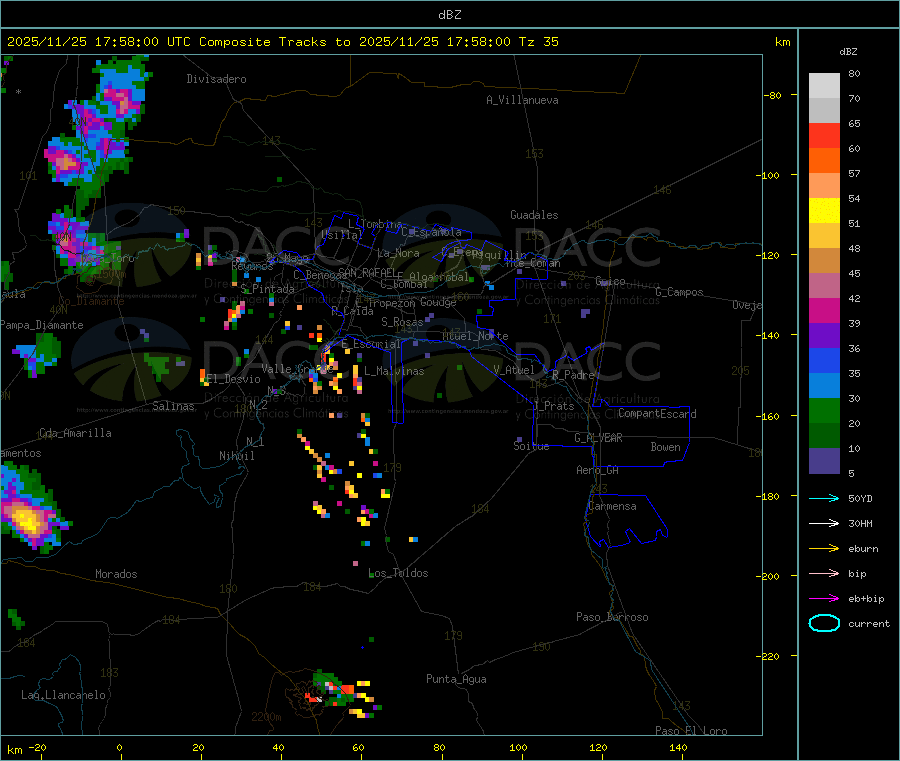The width and height of the screenshot is (900, 761).
Task: Click the 'A_Villanueva' map label
Action: click(x=522, y=100)
